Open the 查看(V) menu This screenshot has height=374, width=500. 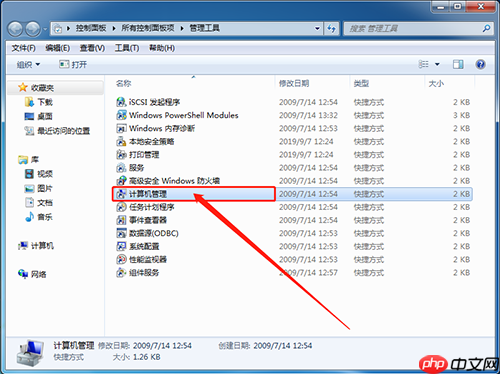click(x=92, y=48)
